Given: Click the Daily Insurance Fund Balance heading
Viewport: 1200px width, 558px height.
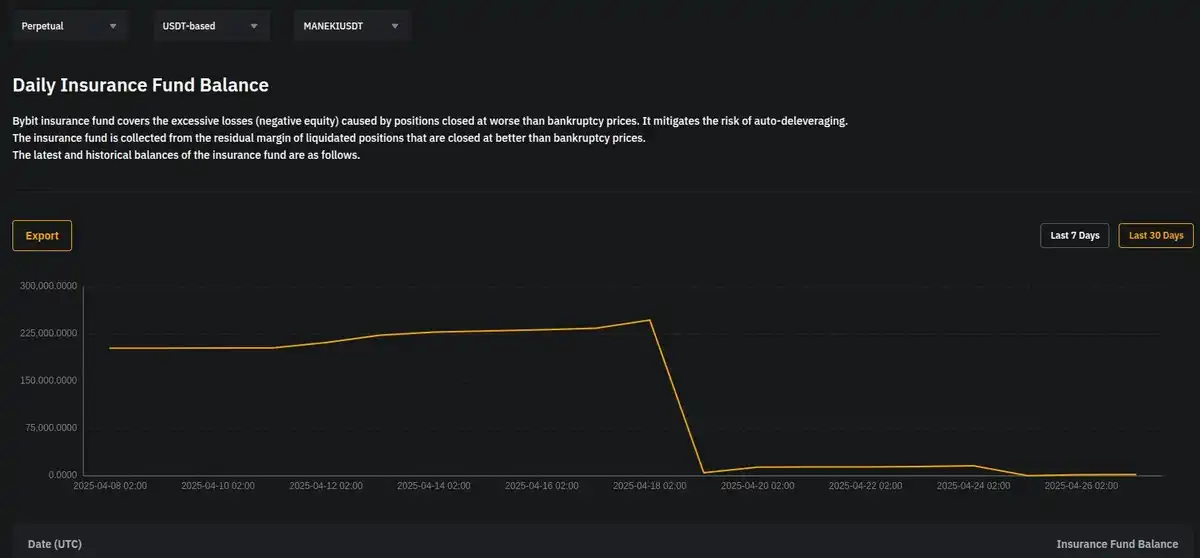Looking at the screenshot, I should [x=140, y=86].
